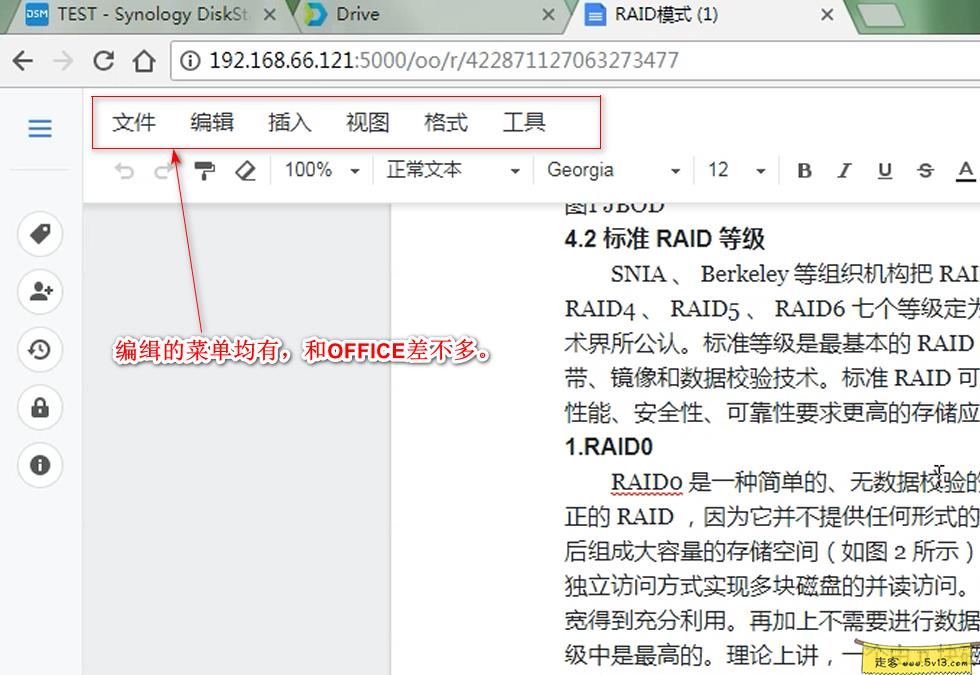Toggle bold formatting
The image size is (980, 675).
[x=803, y=170]
